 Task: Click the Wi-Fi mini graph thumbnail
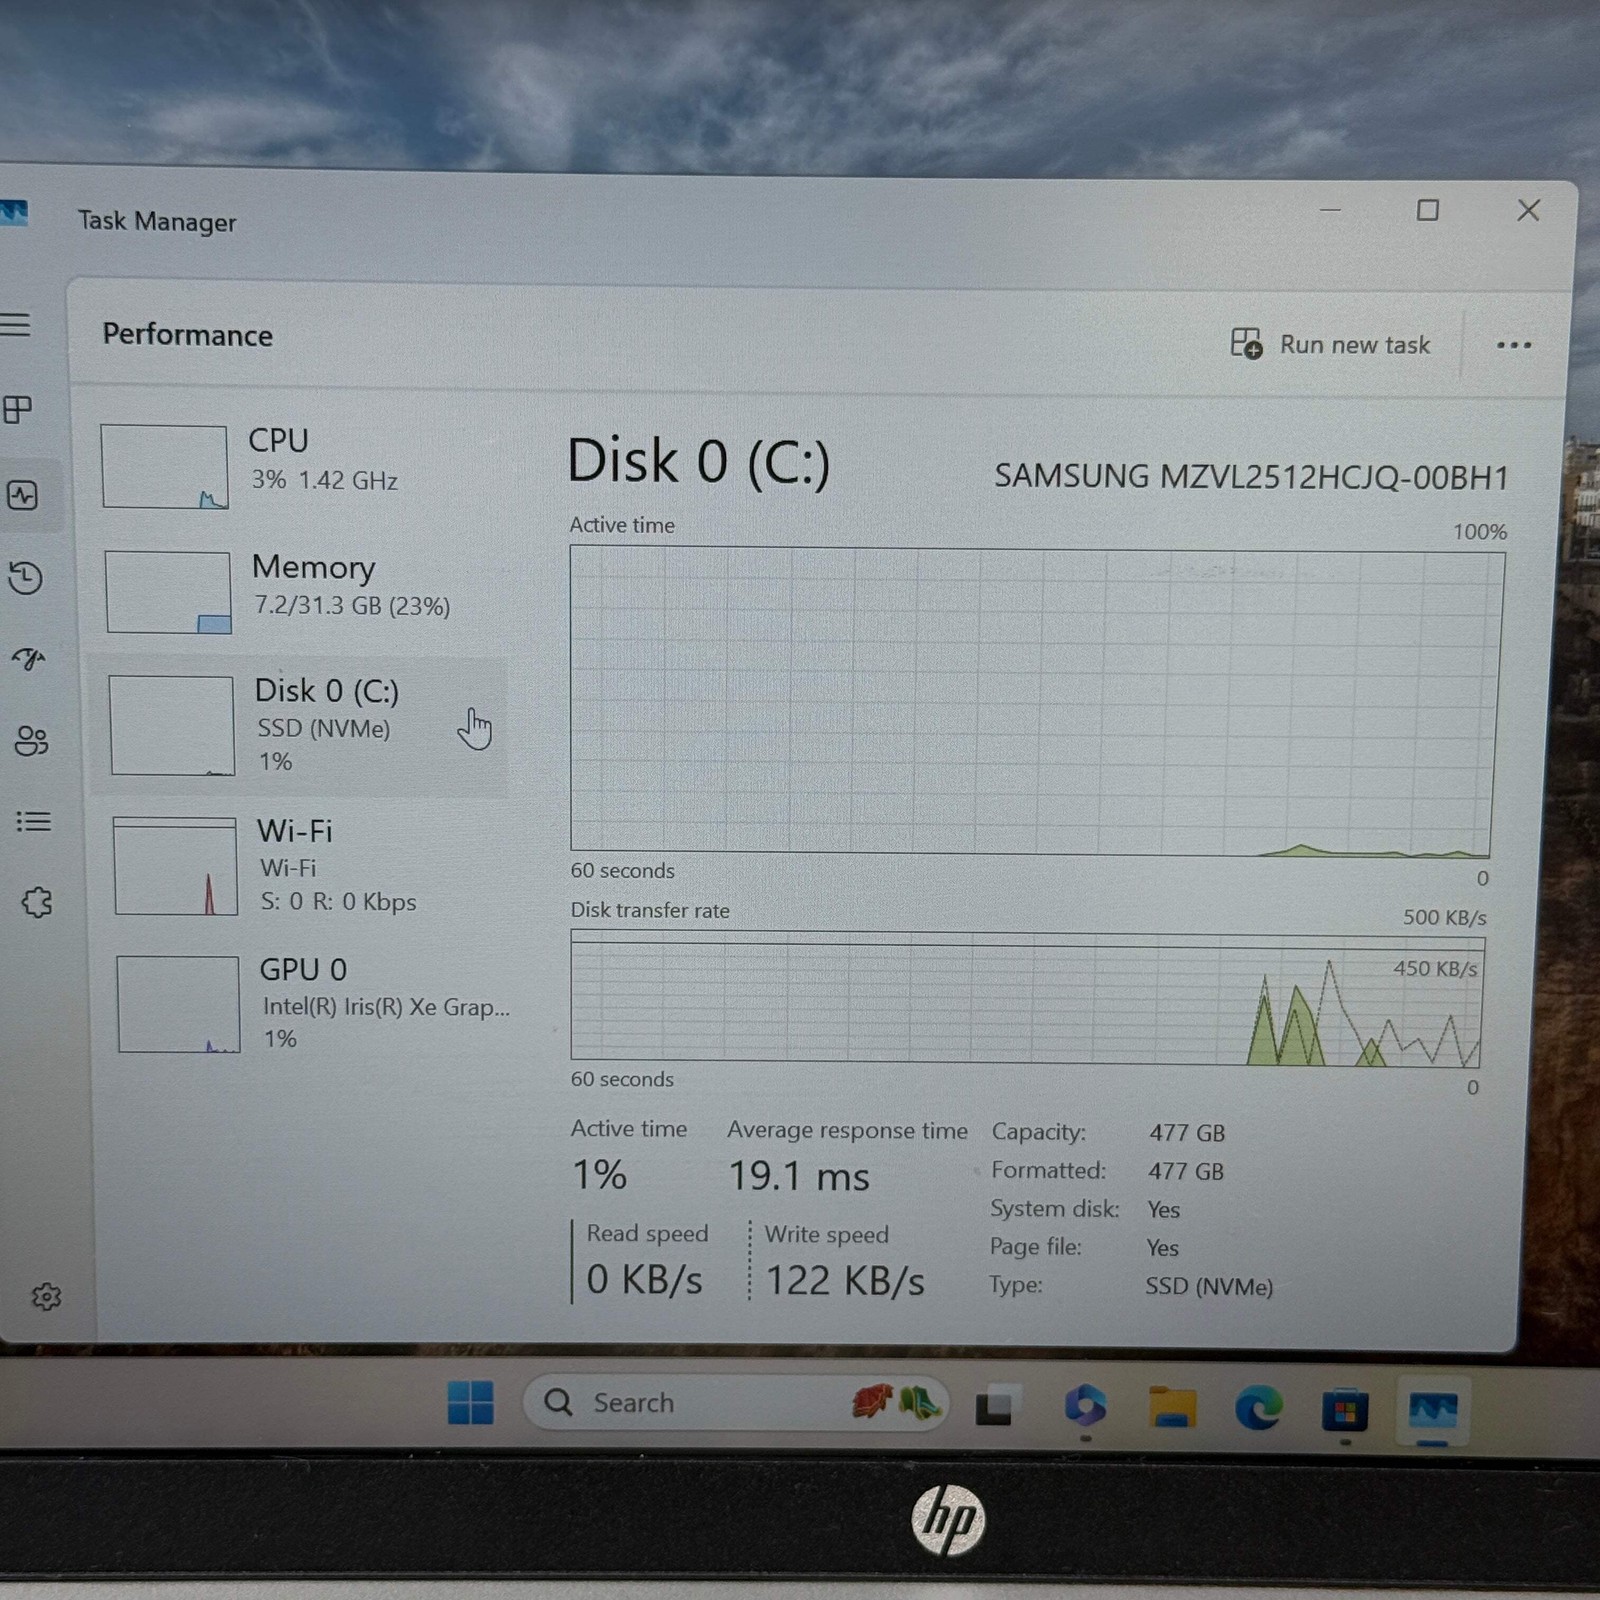pyautogui.click(x=175, y=866)
